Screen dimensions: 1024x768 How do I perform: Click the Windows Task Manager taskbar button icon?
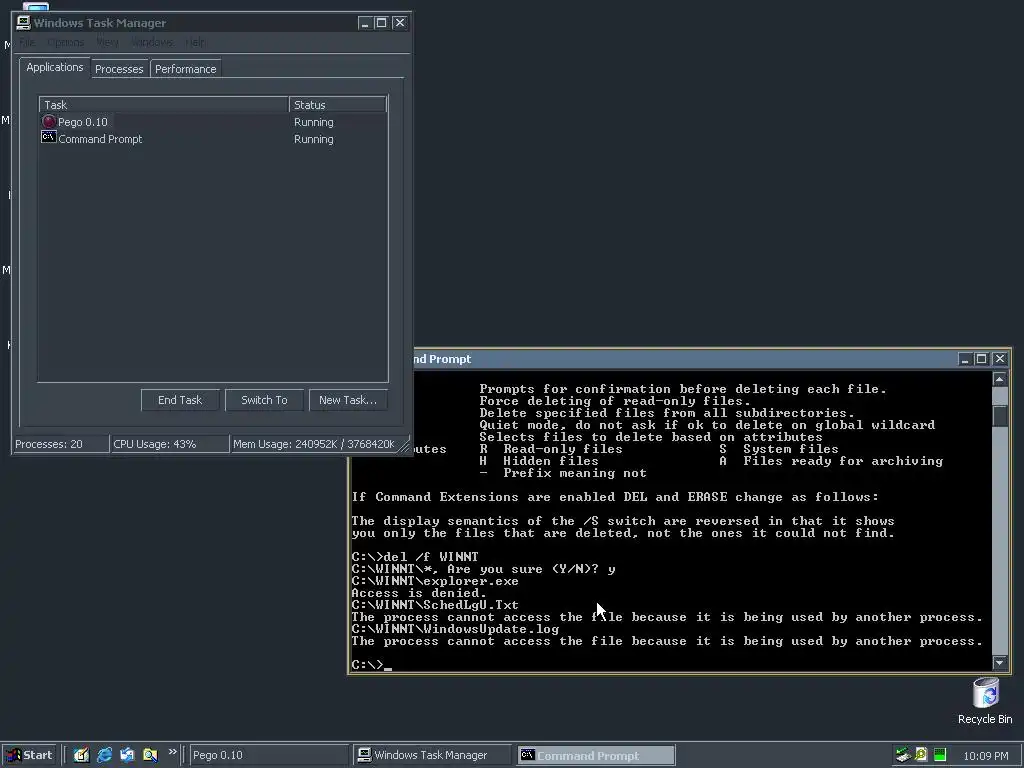[364, 755]
